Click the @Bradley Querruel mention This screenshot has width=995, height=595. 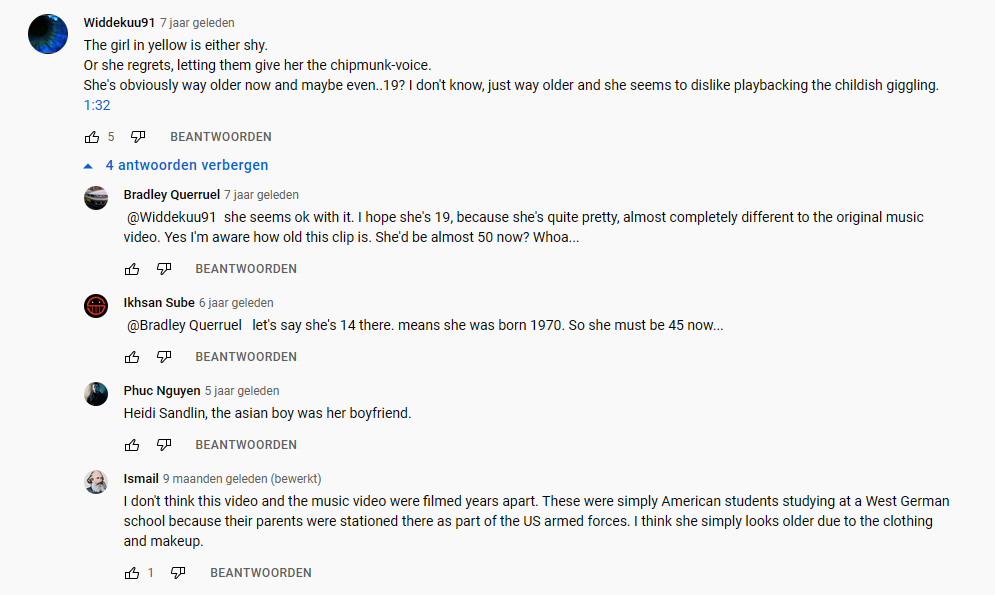(184, 325)
